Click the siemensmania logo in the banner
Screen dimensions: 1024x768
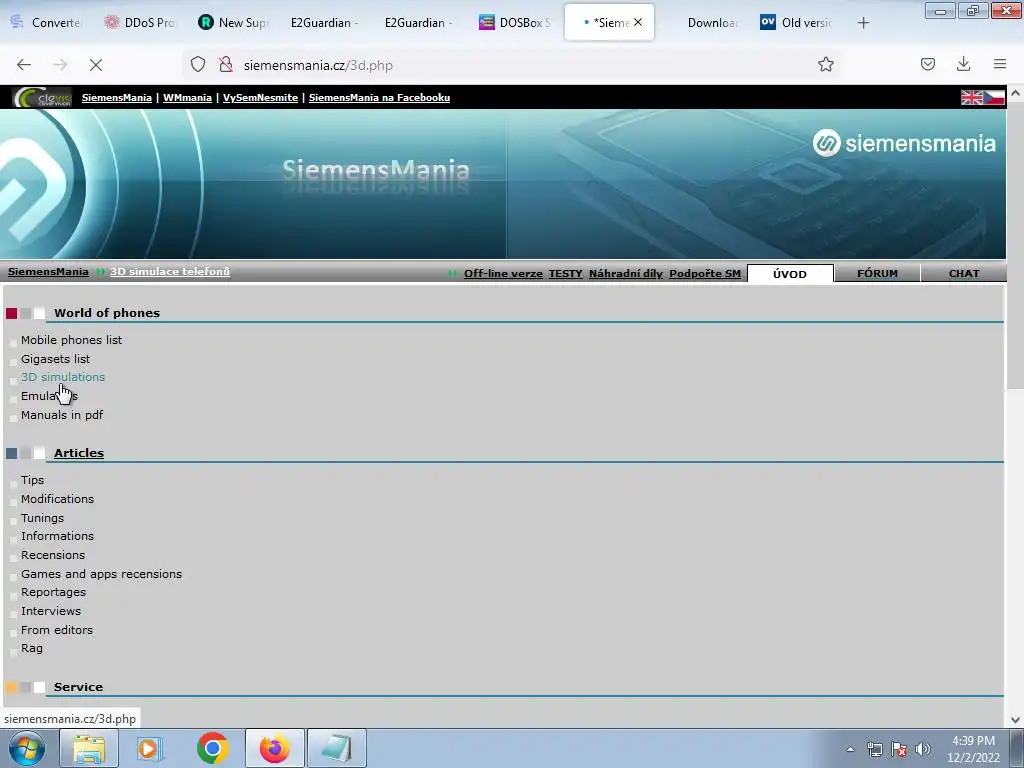coord(904,143)
